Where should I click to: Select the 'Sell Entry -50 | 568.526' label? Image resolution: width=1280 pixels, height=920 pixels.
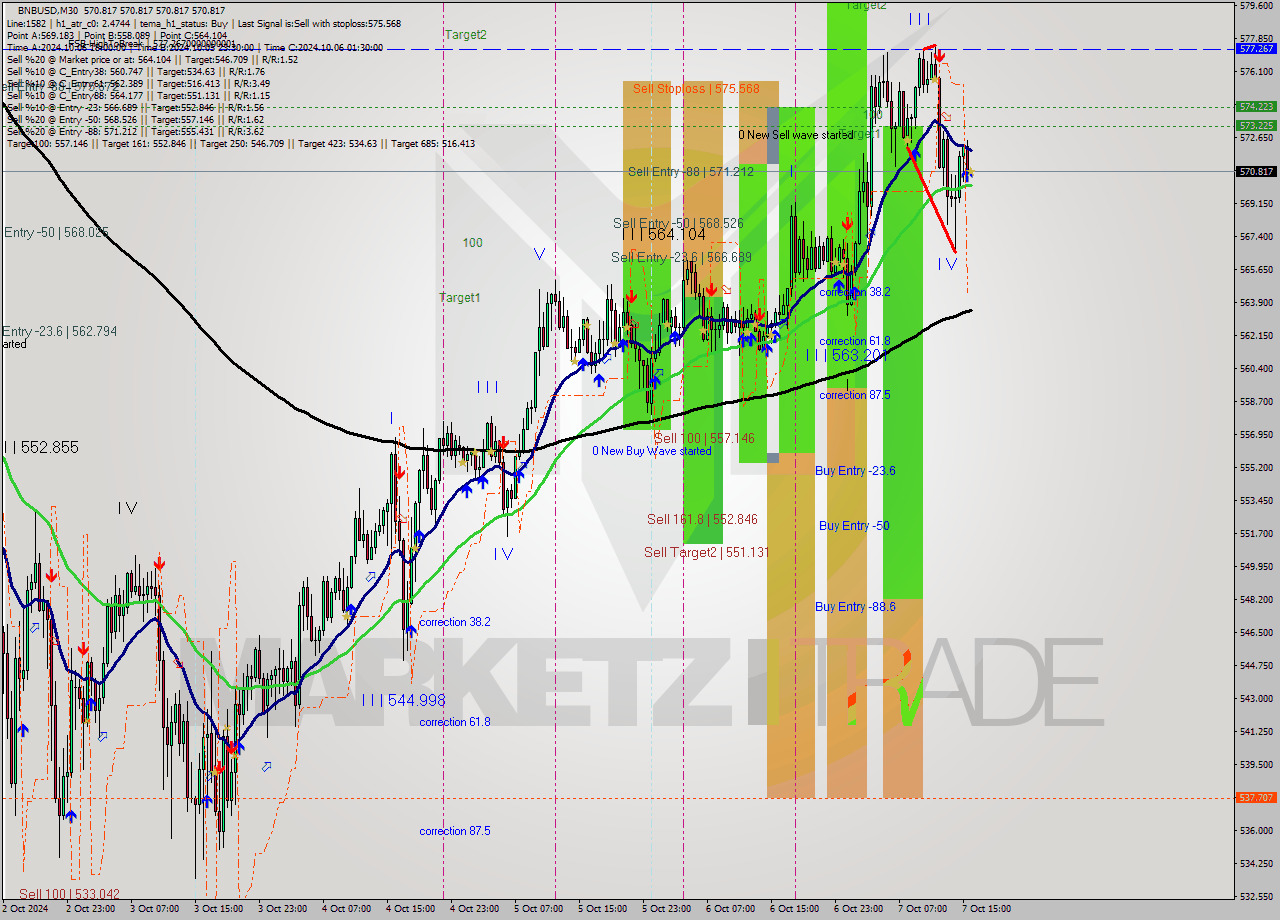tap(677, 223)
